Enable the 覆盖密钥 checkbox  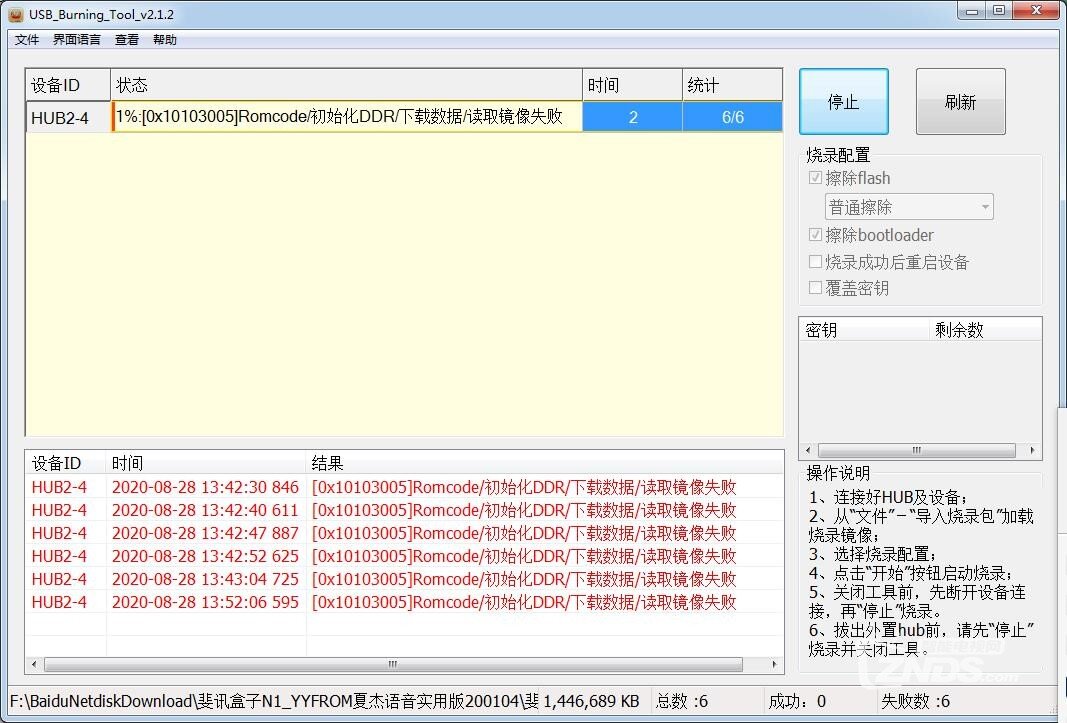tap(816, 288)
